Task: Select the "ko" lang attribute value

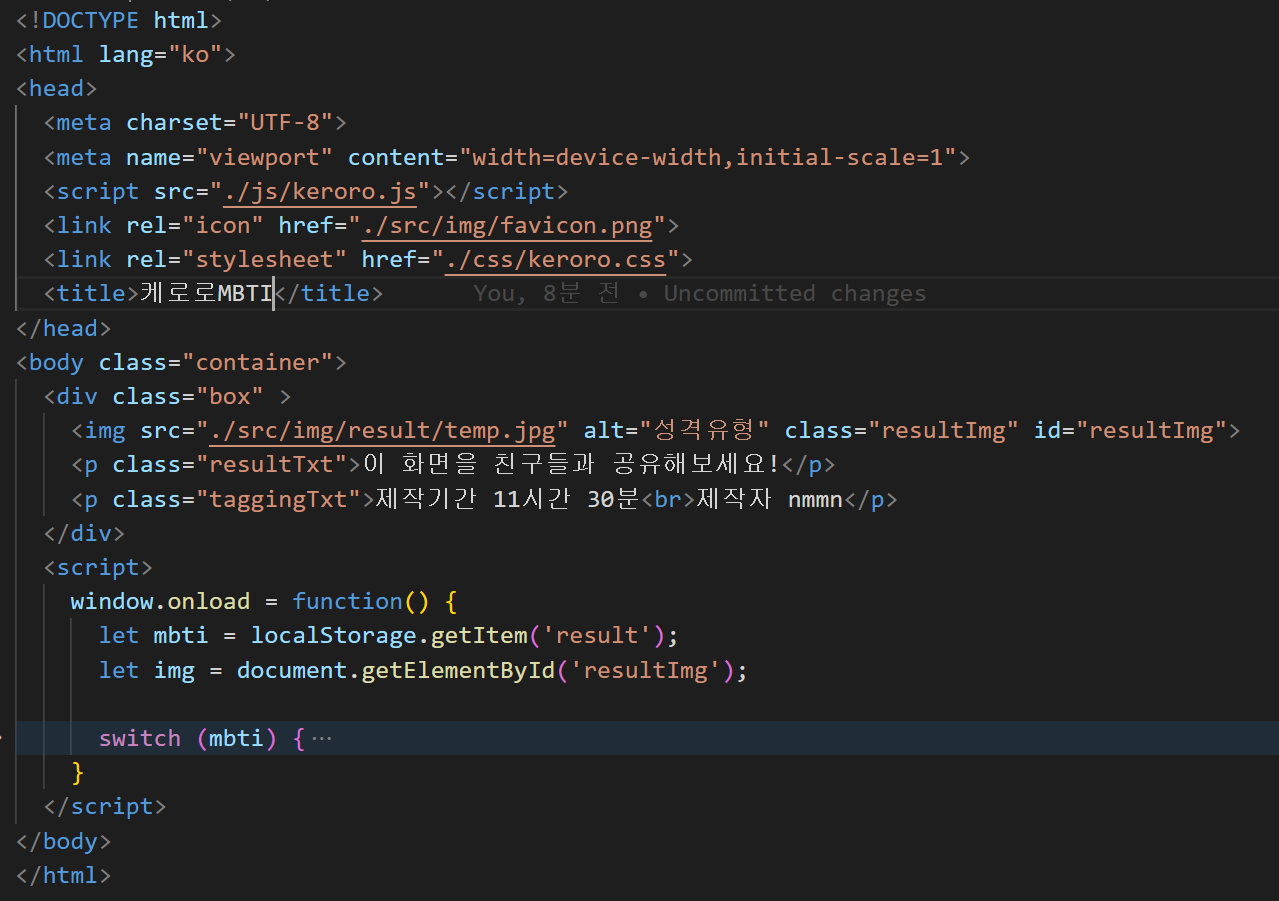Action: [x=196, y=54]
